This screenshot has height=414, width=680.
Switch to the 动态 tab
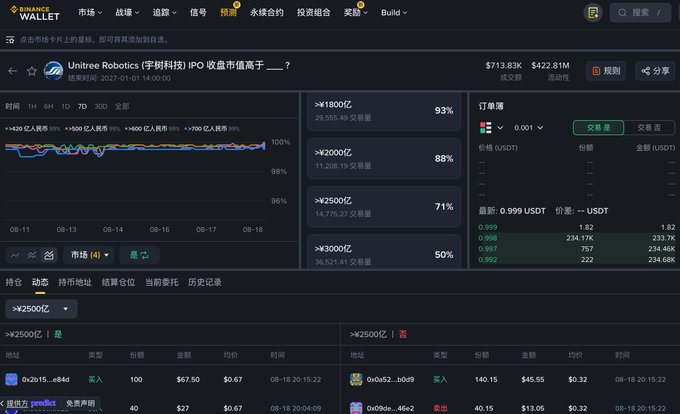40,282
